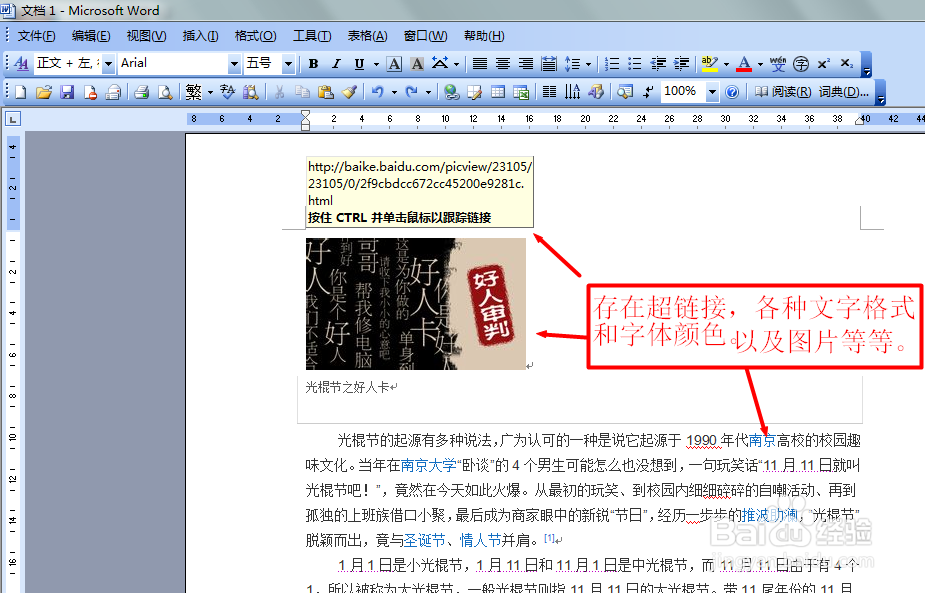The image size is (925, 593).
Task: Follow the 圣诞节 hyperlink
Action: [x=425, y=540]
